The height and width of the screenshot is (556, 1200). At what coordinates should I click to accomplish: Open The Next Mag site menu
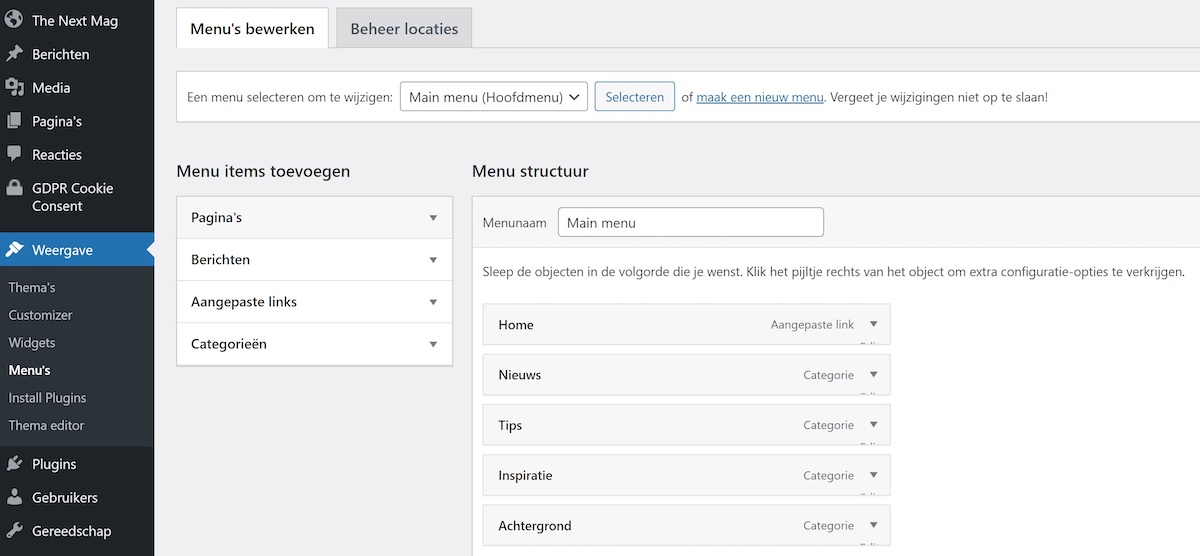[74, 20]
